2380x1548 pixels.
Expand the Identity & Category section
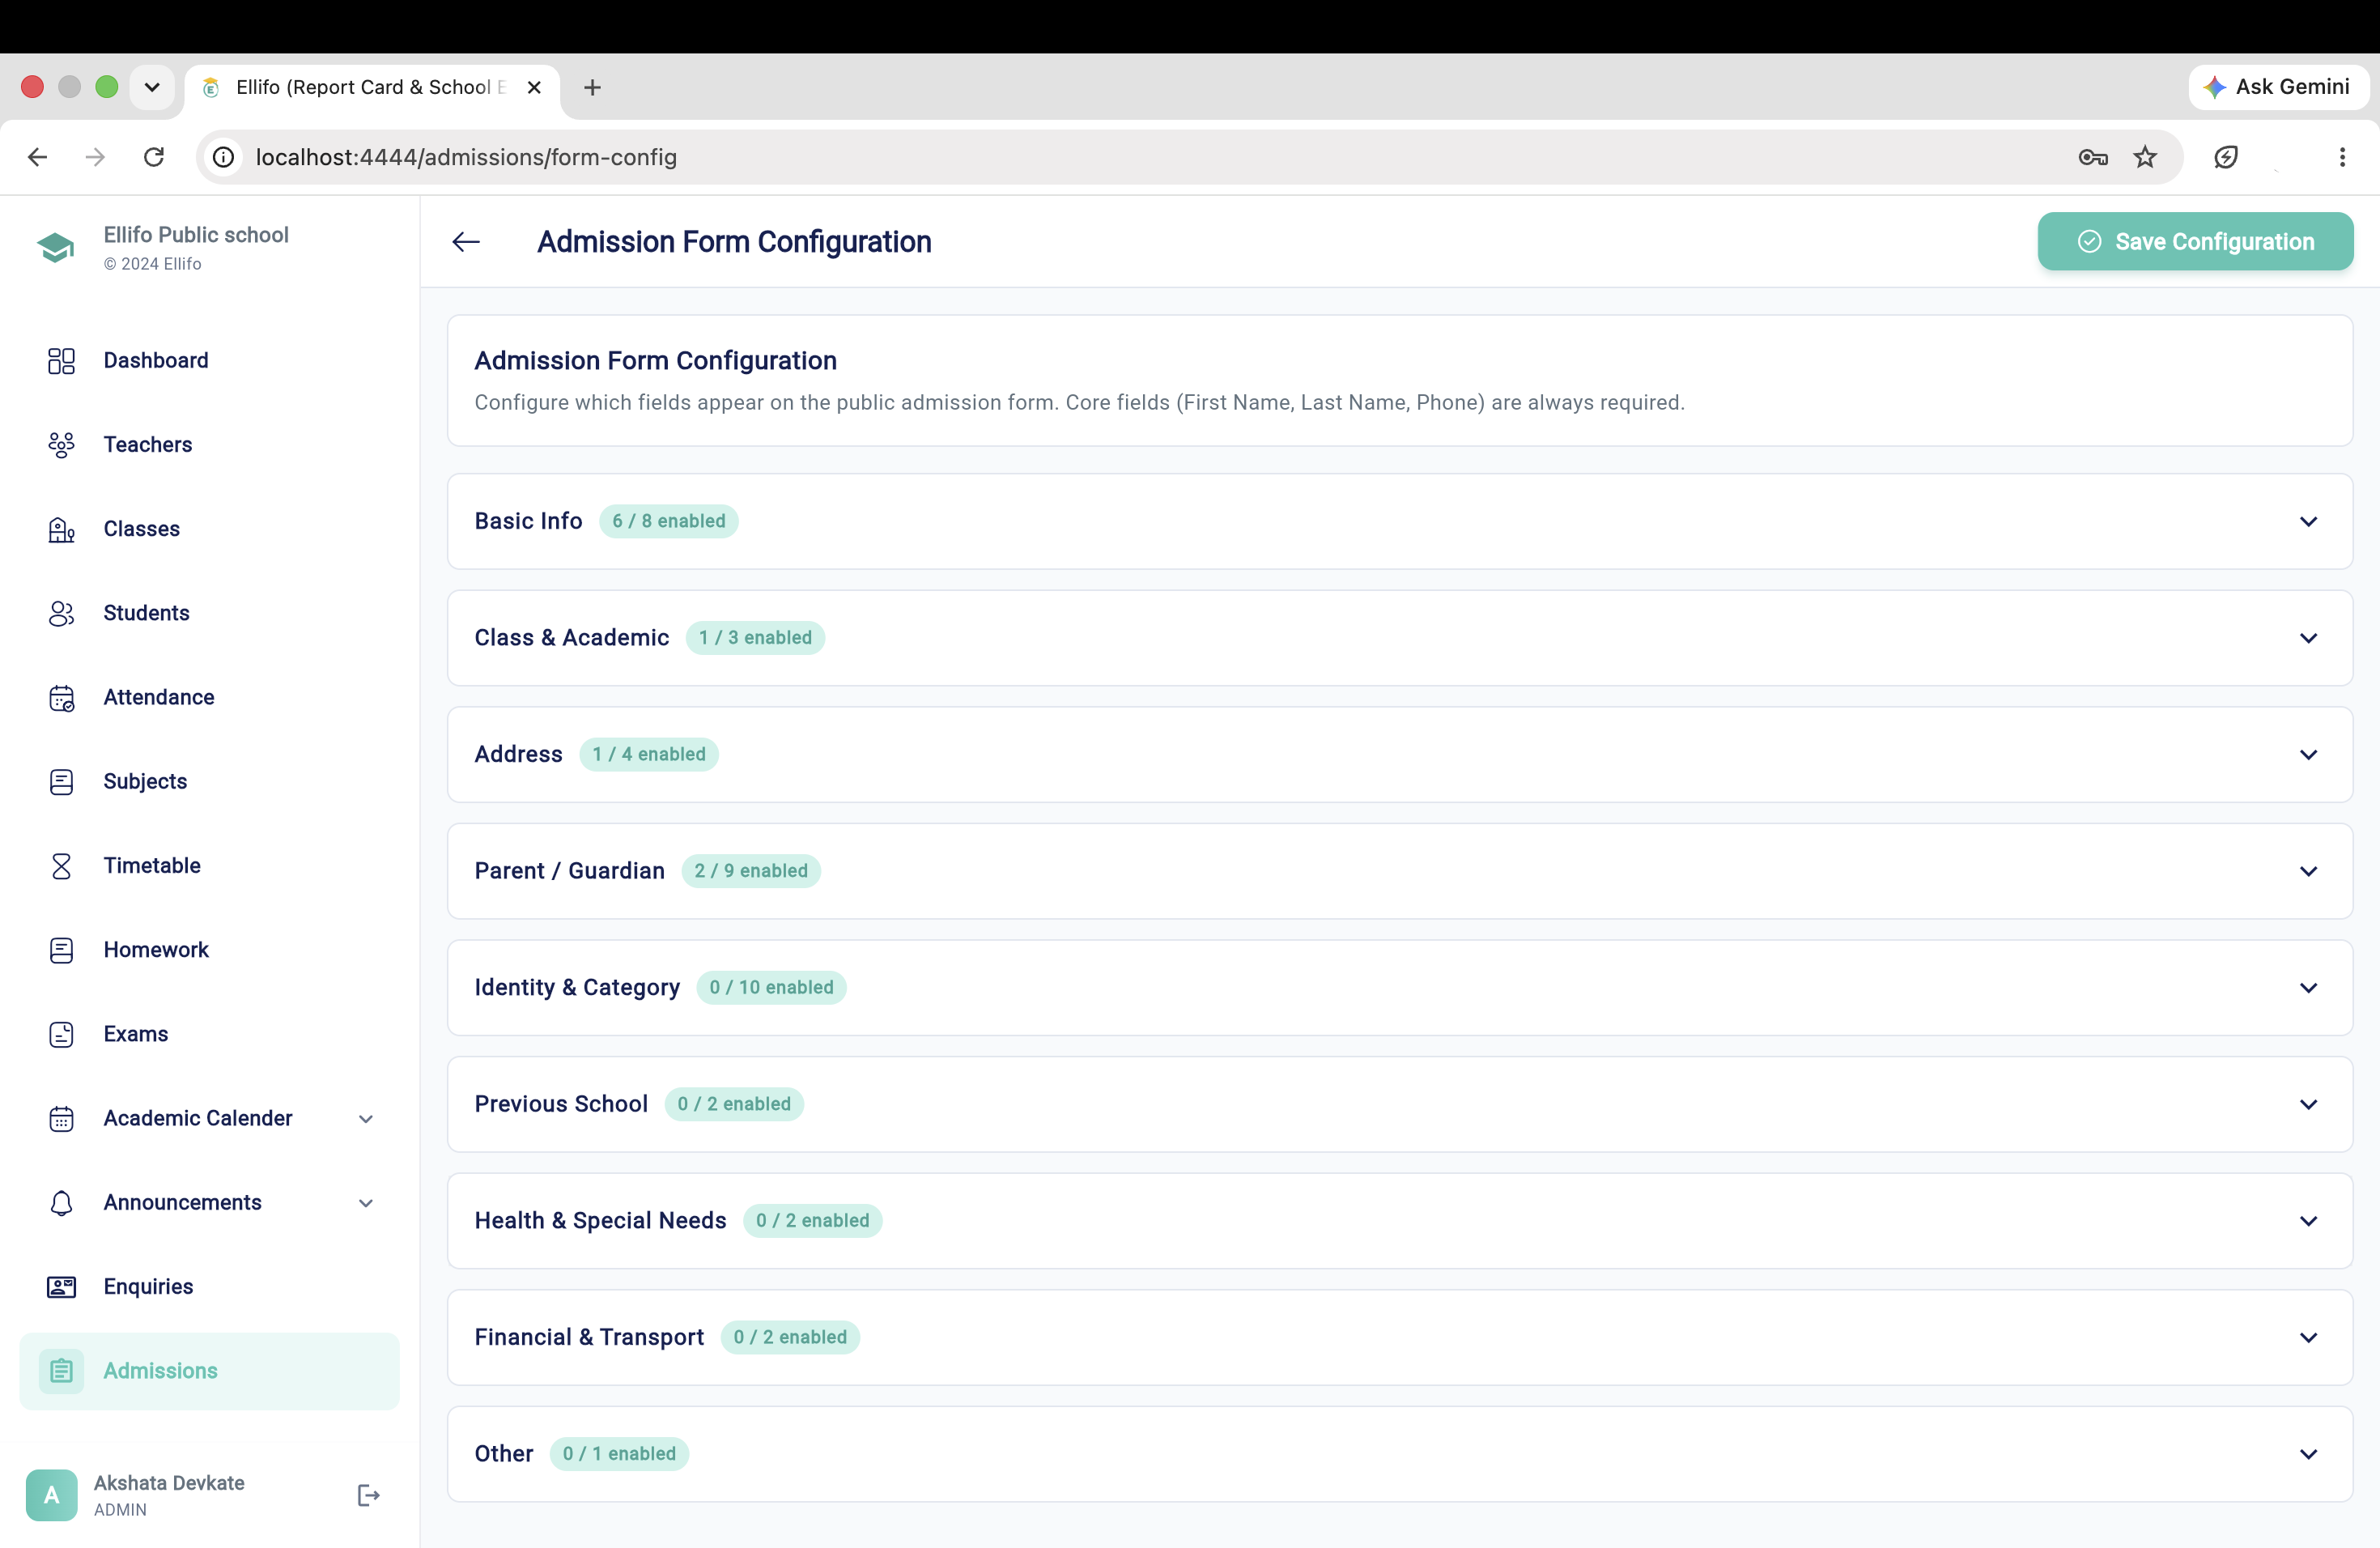tap(1399, 988)
